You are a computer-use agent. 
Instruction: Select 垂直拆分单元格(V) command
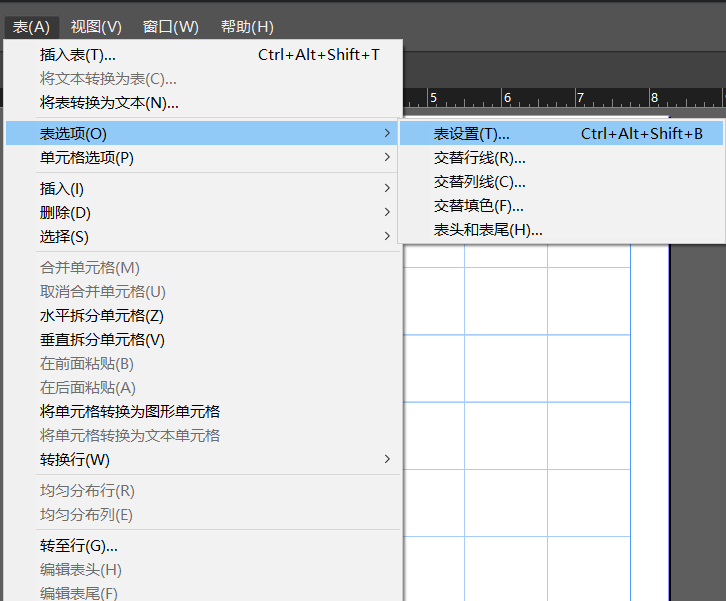click(102, 340)
